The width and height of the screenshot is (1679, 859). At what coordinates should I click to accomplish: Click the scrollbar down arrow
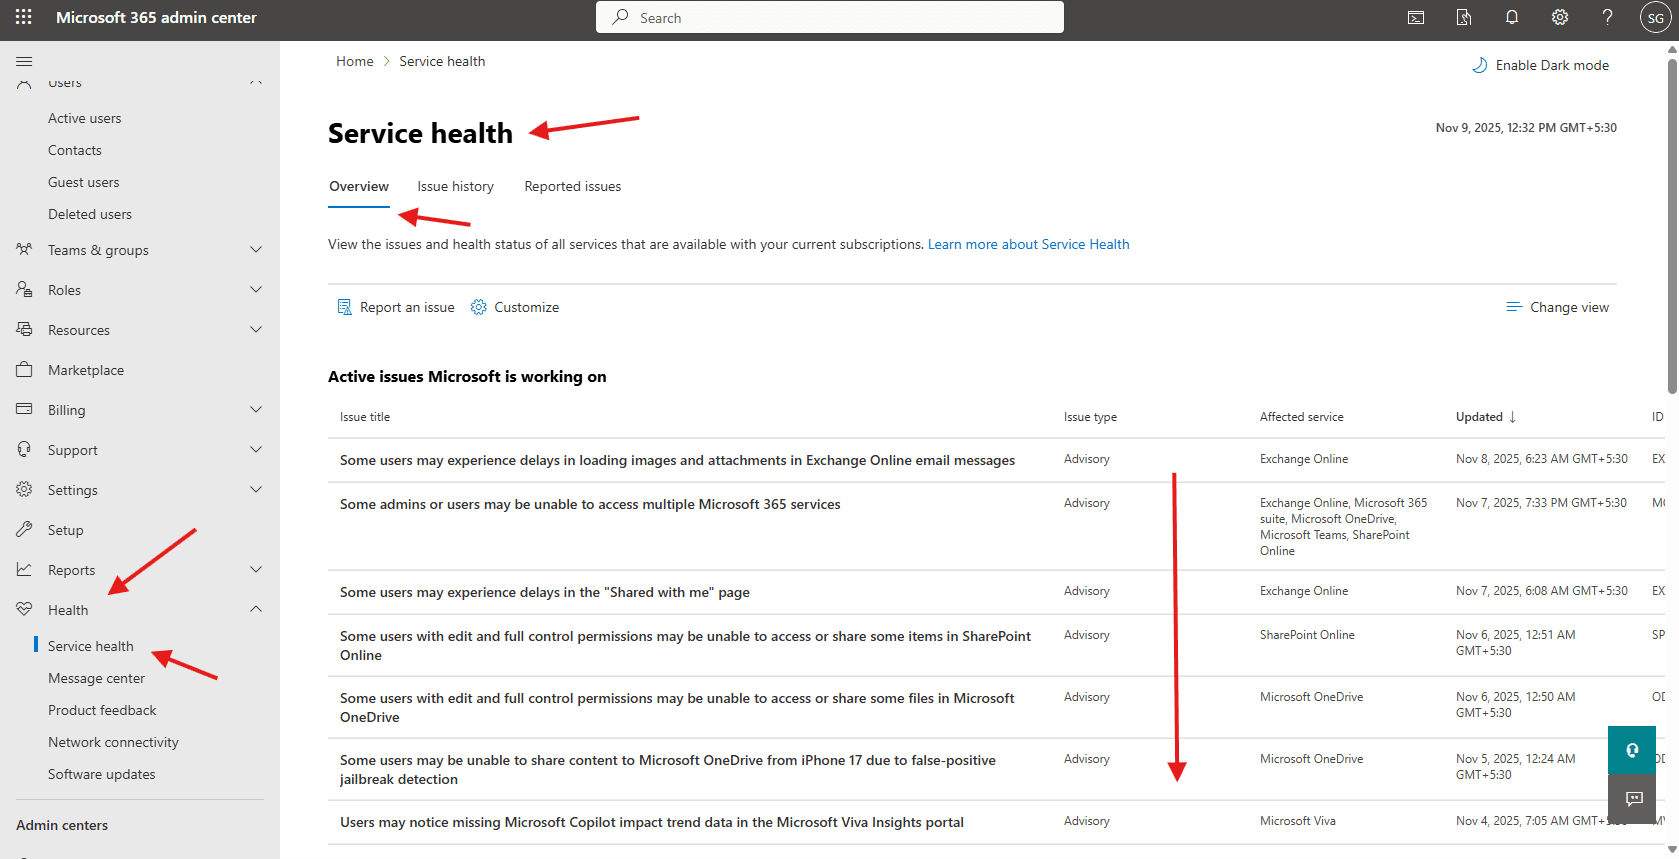point(1672,850)
